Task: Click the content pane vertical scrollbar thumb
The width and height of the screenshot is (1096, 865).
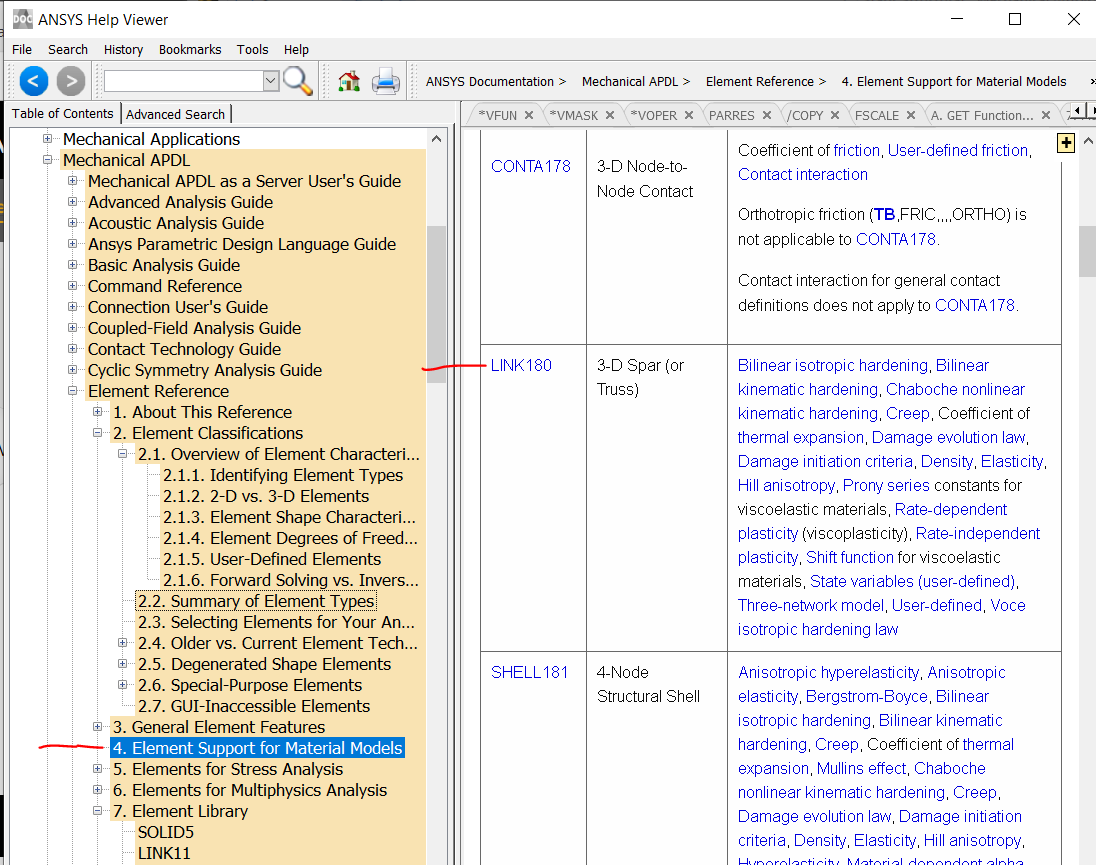Action: [1088, 252]
